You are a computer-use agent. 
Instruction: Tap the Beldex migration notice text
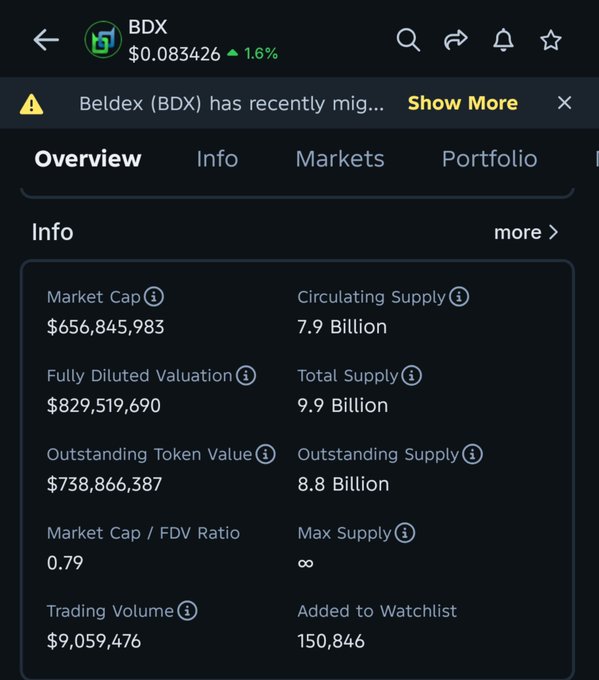tap(232, 104)
